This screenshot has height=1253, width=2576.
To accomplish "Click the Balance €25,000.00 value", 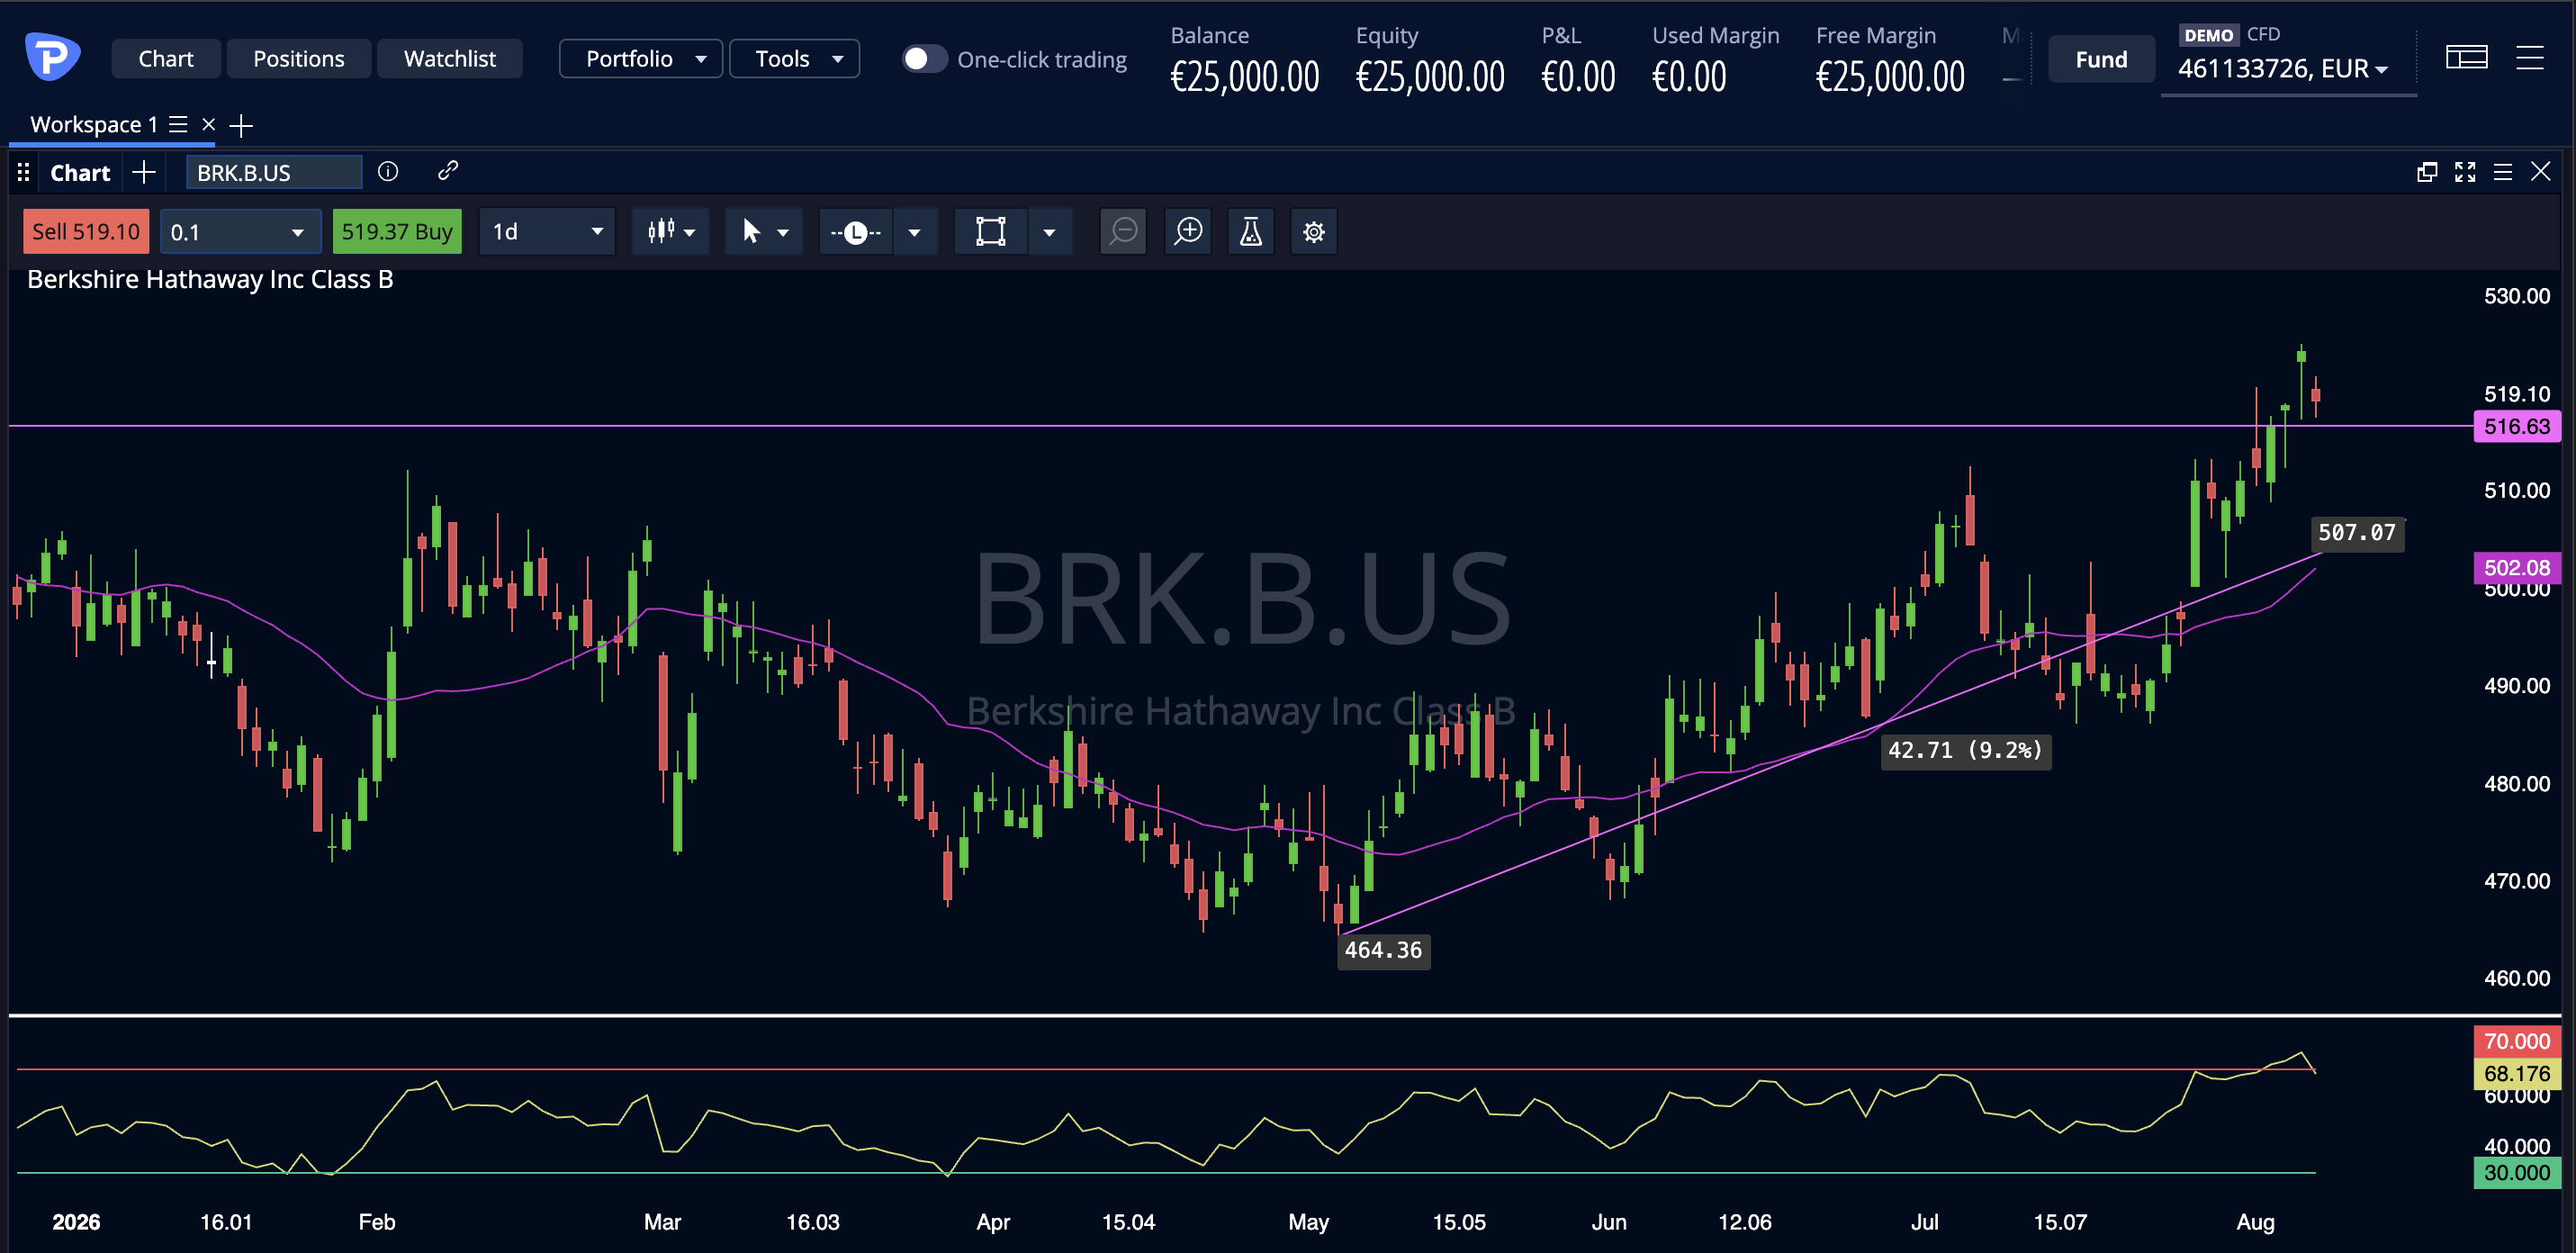I will pyautogui.click(x=1244, y=77).
